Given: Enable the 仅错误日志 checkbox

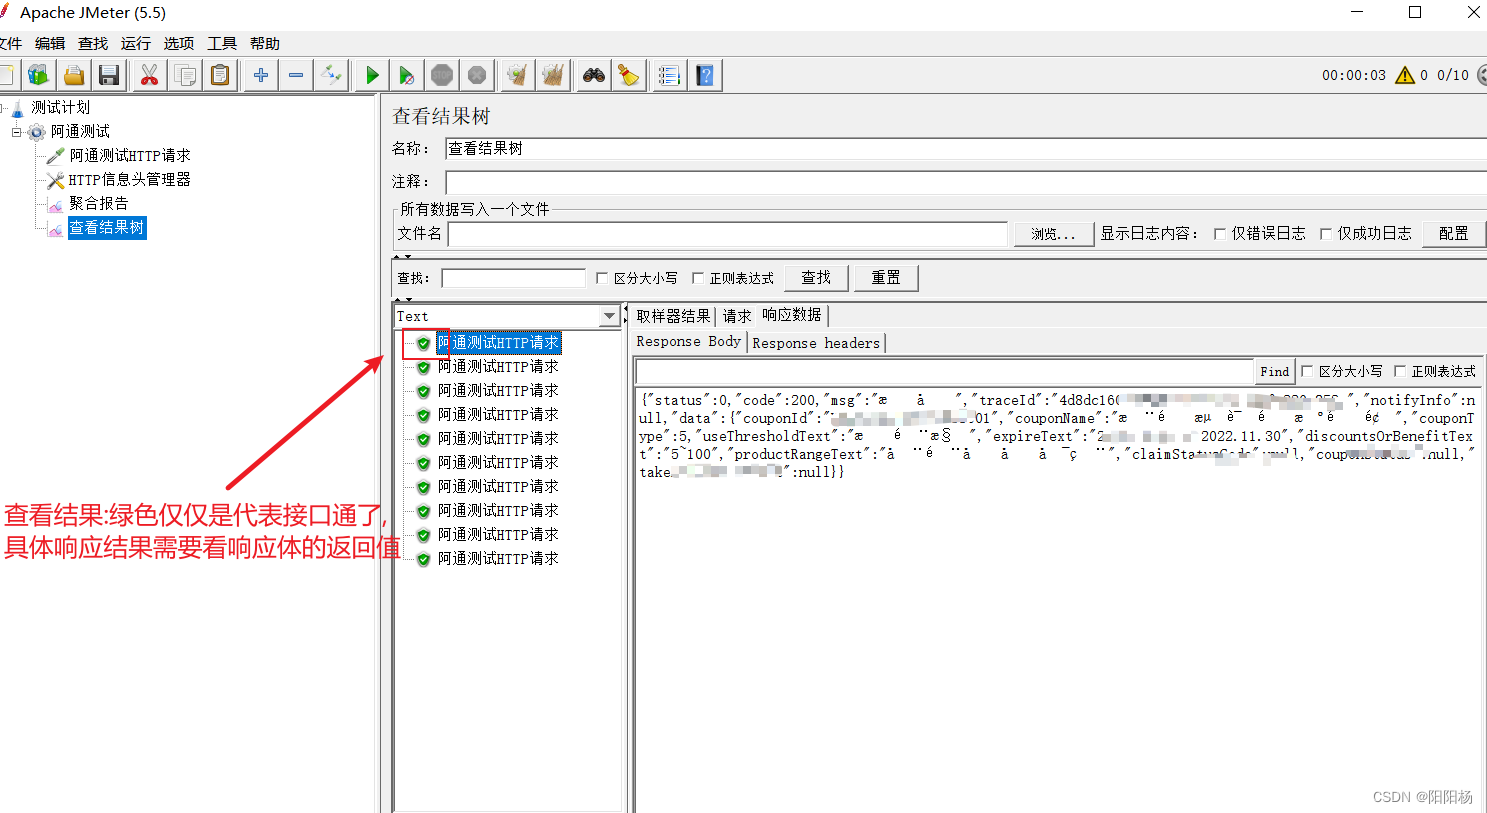Looking at the screenshot, I should pyautogui.click(x=1220, y=234).
